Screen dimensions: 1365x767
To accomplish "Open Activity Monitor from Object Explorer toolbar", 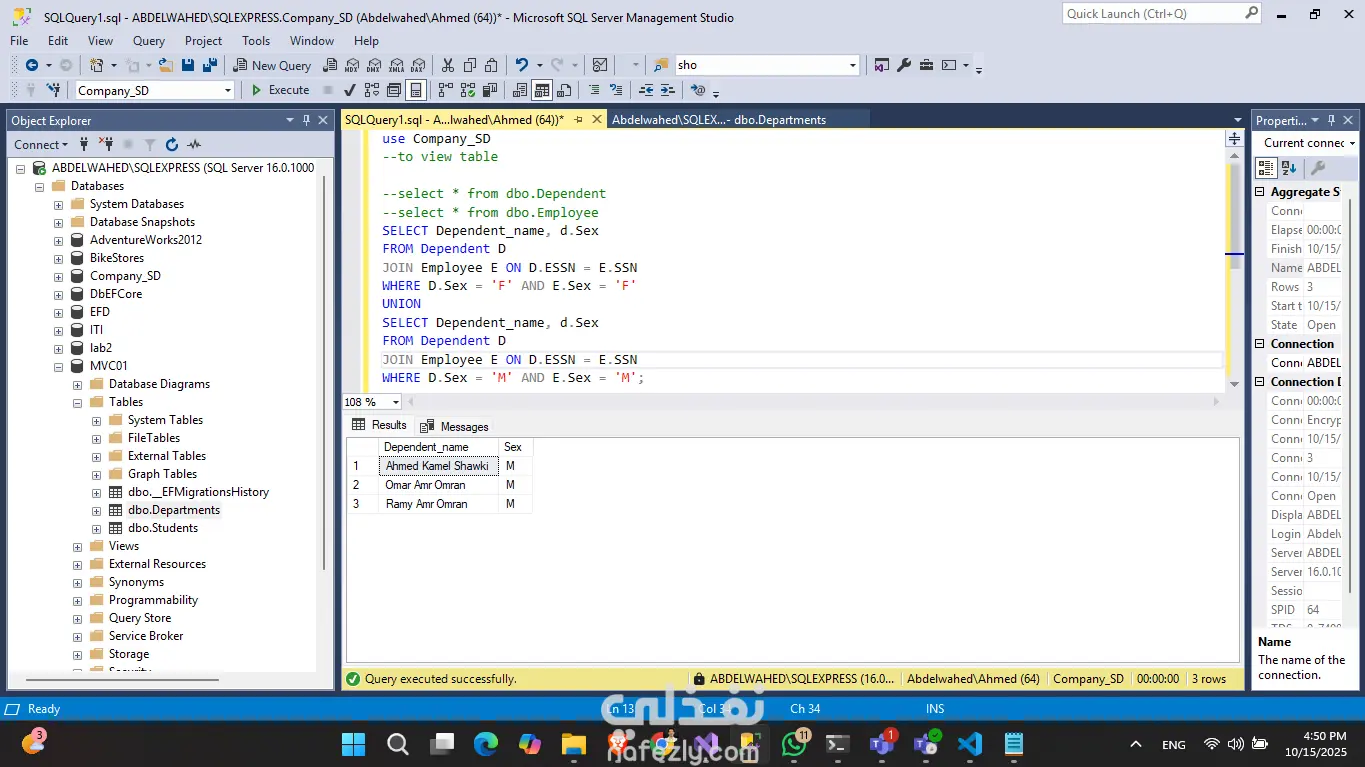I will 194,145.
